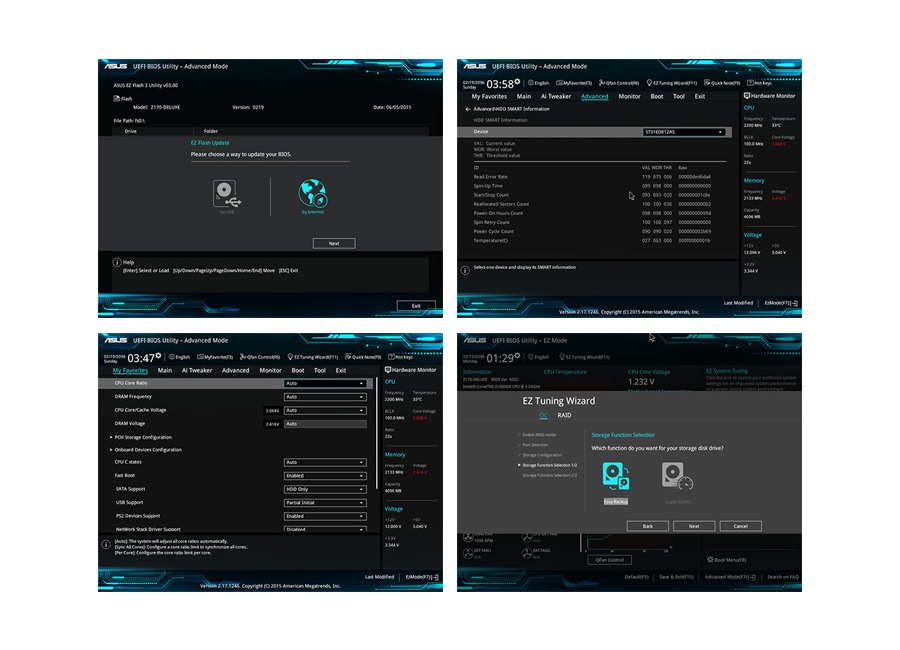Launch EZ Tuning Wizard(F11) on the 03:58 screen
This screenshot has height=650, width=900.
pyautogui.click(x=672, y=83)
